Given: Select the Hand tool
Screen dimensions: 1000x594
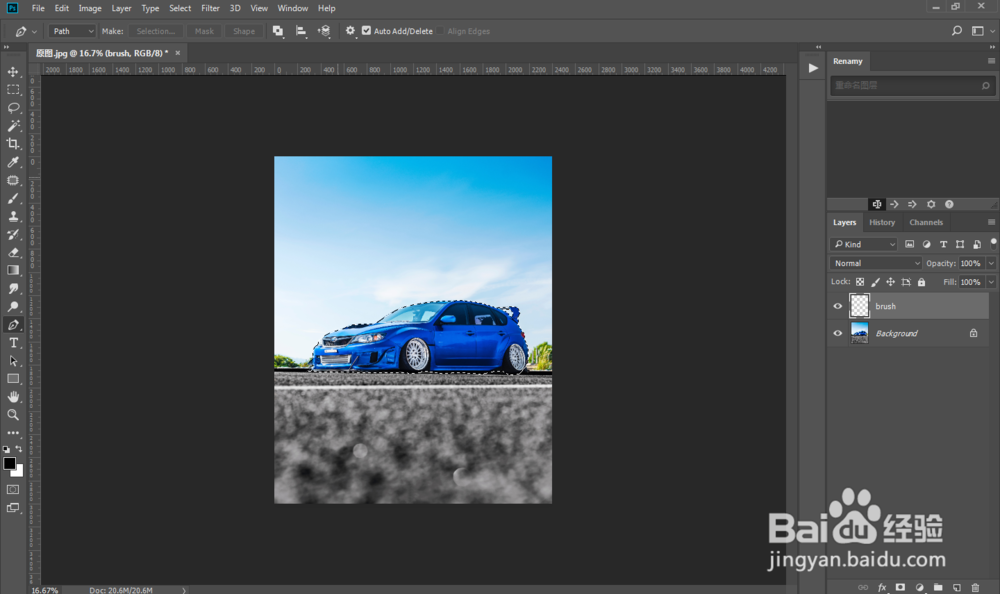Looking at the screenshot, I should click(13, 396).
